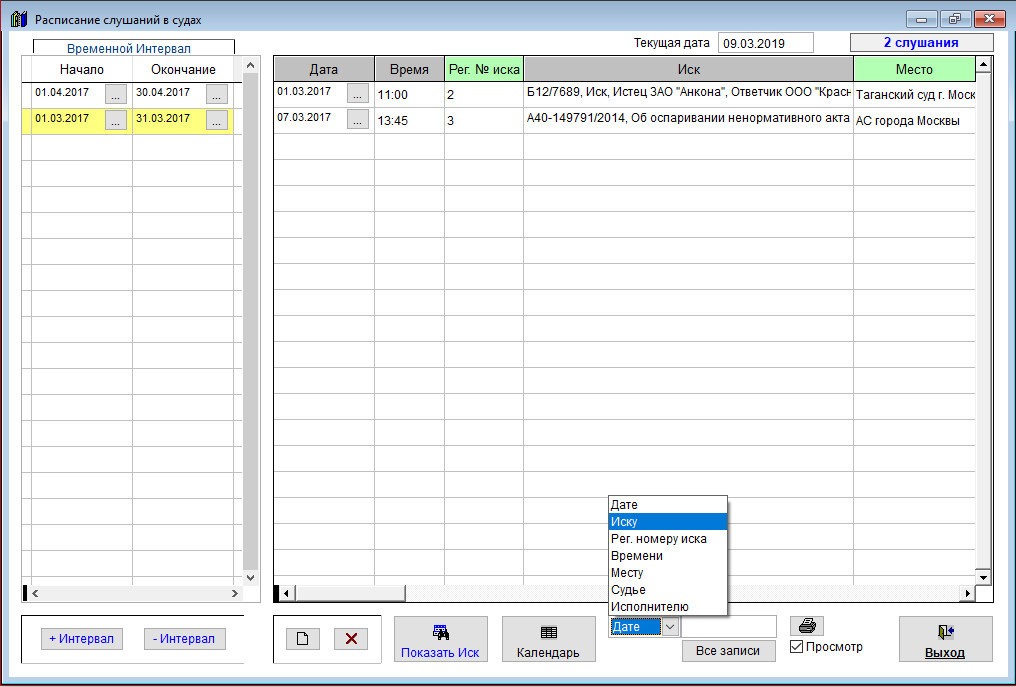Select Времени in the dropdown list
The height and width of the screenshot is (687, 1016).
[668, 555]
